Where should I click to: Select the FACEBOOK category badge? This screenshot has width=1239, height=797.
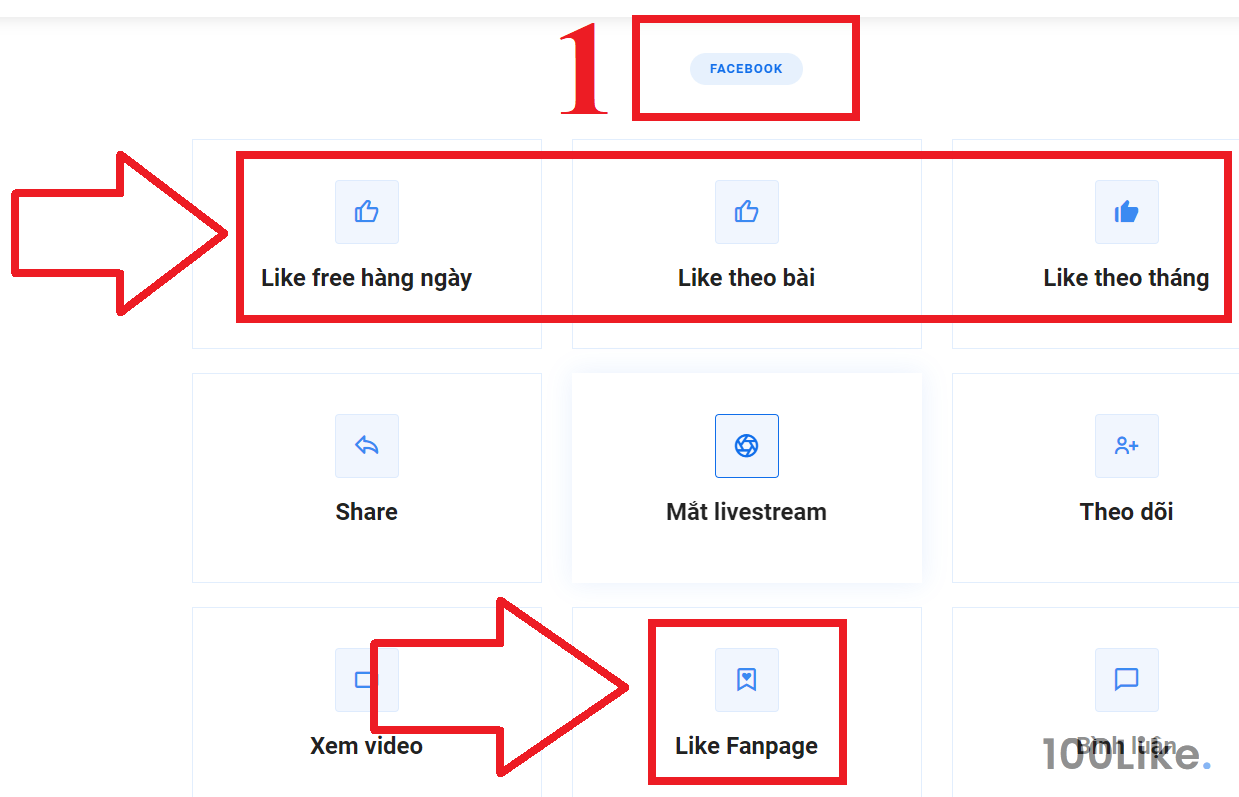(x=746, y=69)
